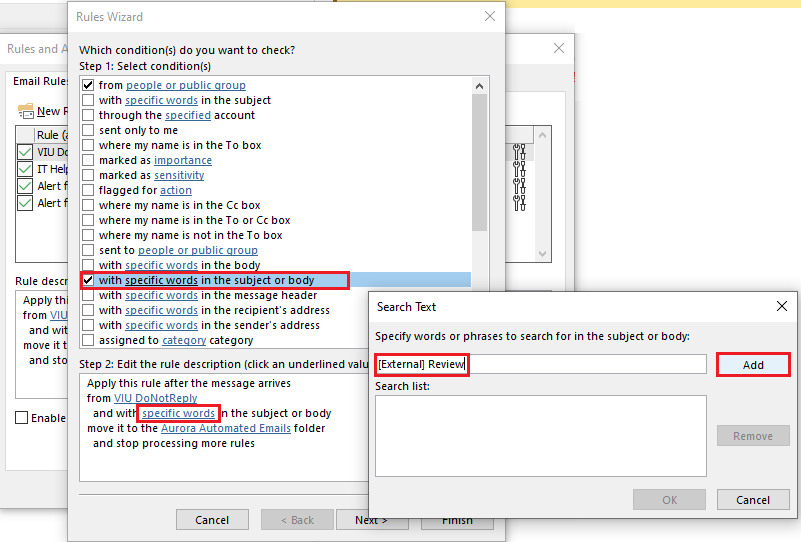Click rules list scroll-down arrow in Rules and Alerts
The width and height of the screenshot is (801, 542).
point(543,254)
